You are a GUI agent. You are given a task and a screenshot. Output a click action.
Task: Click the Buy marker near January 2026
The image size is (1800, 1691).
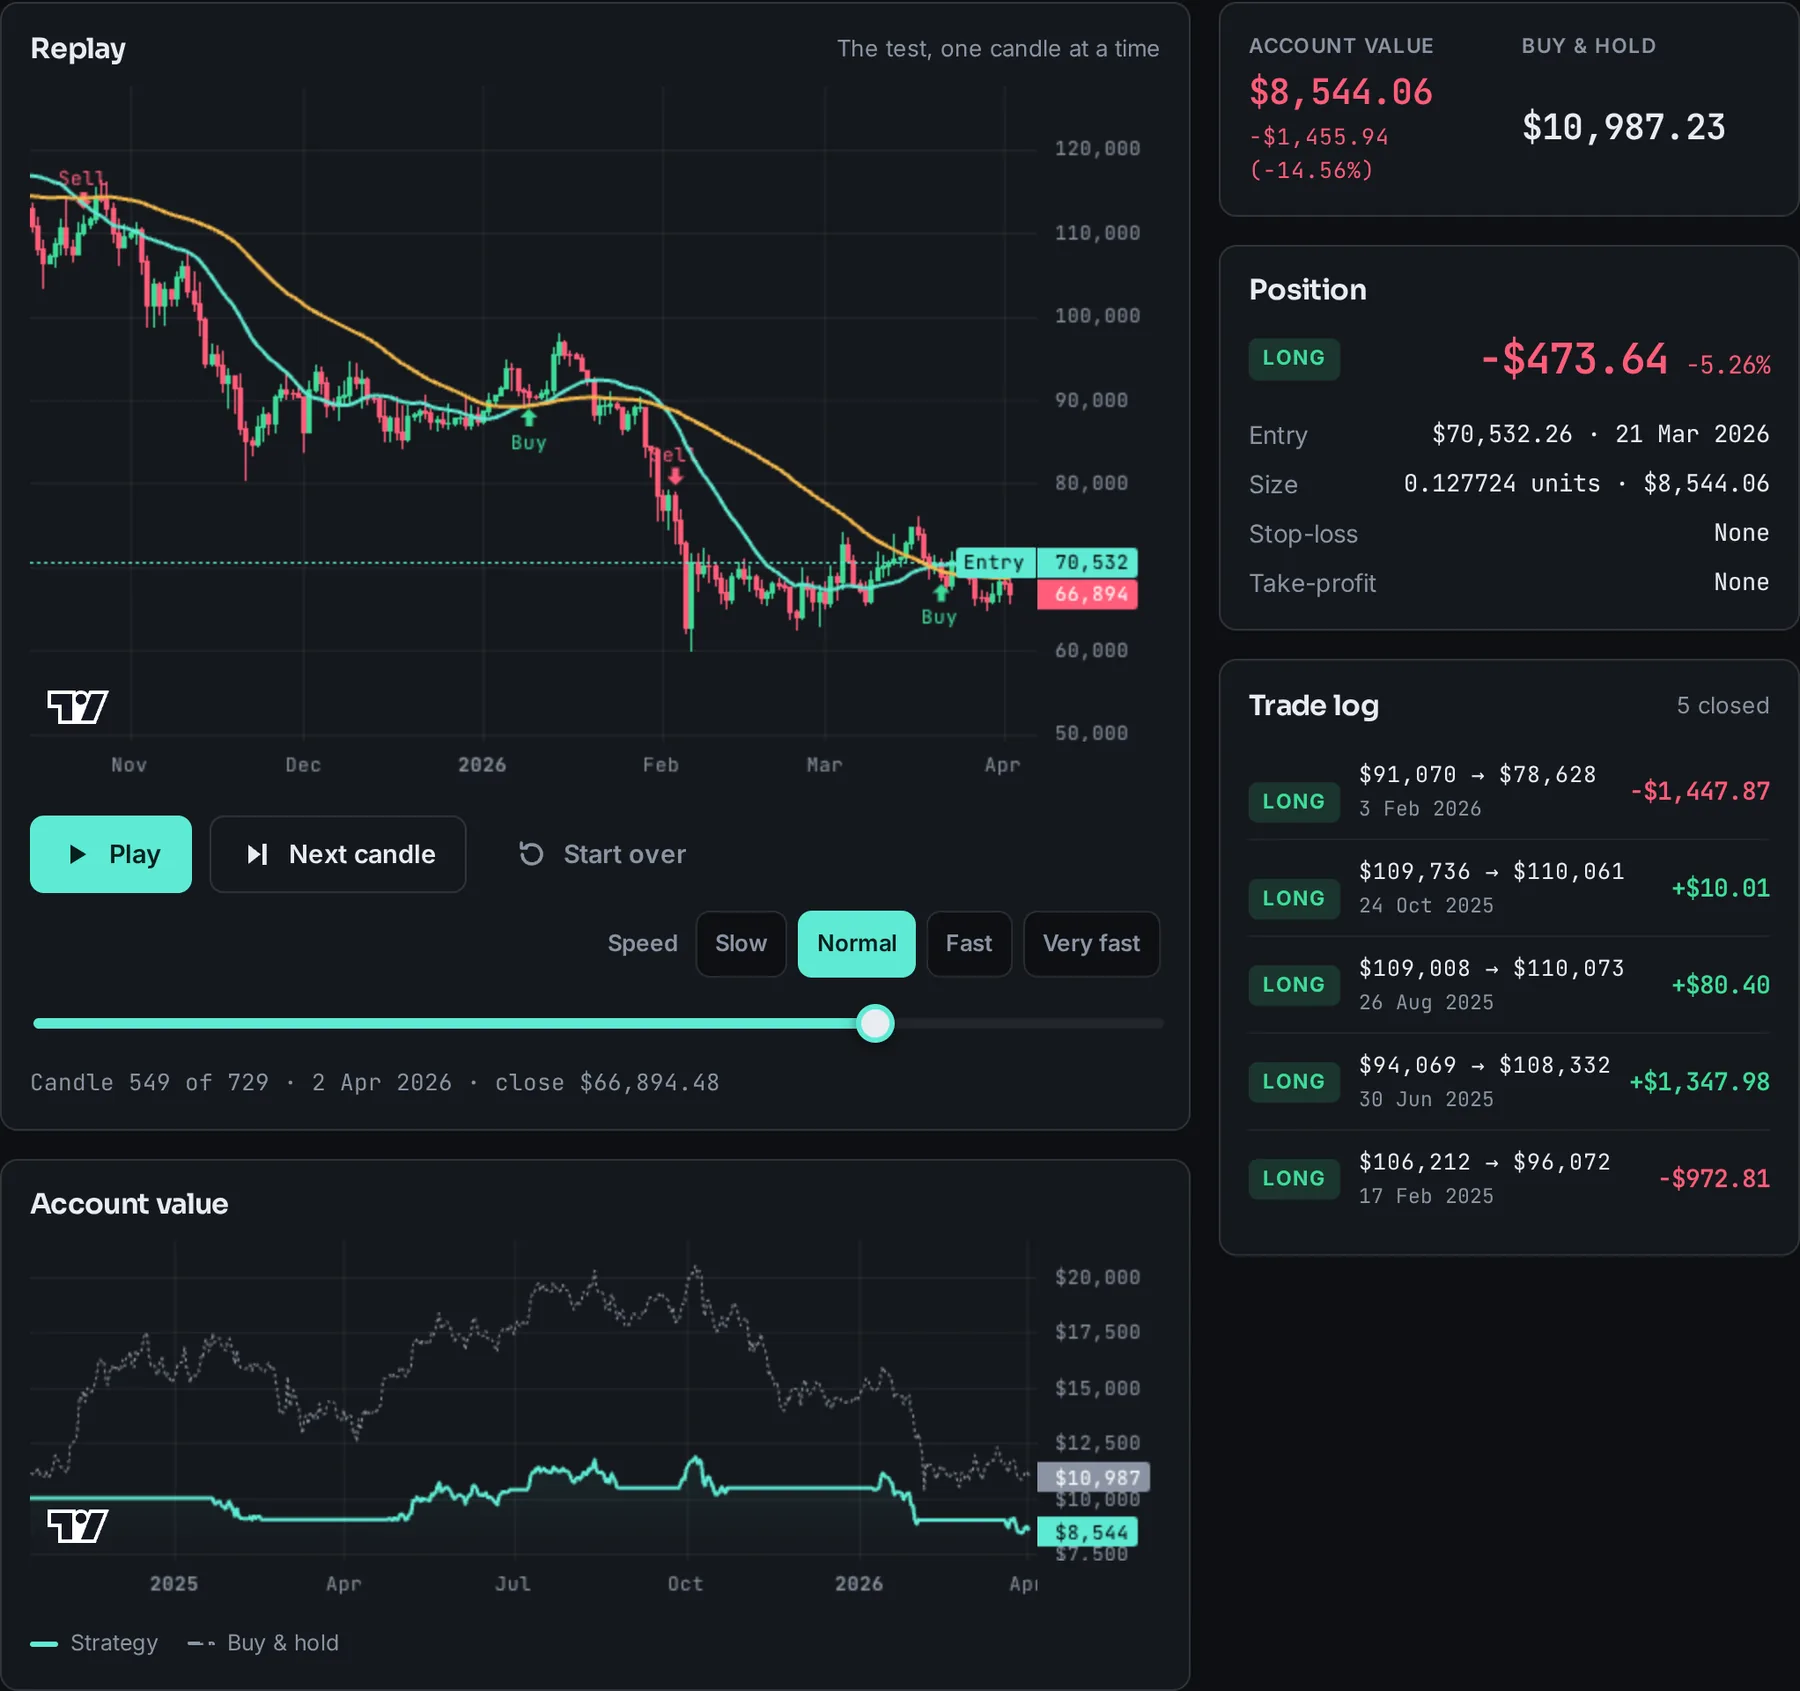pos(528,432)
